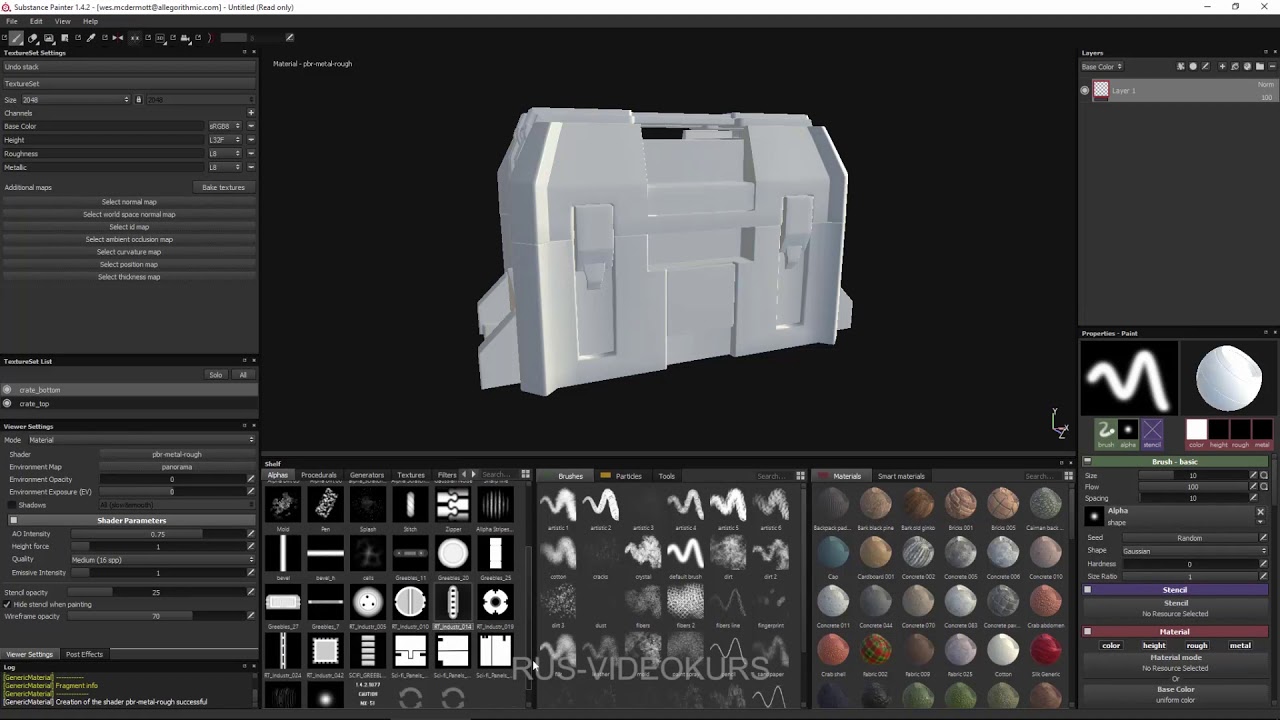Switch to the Procedurals shelf tab

coord(318,475)
